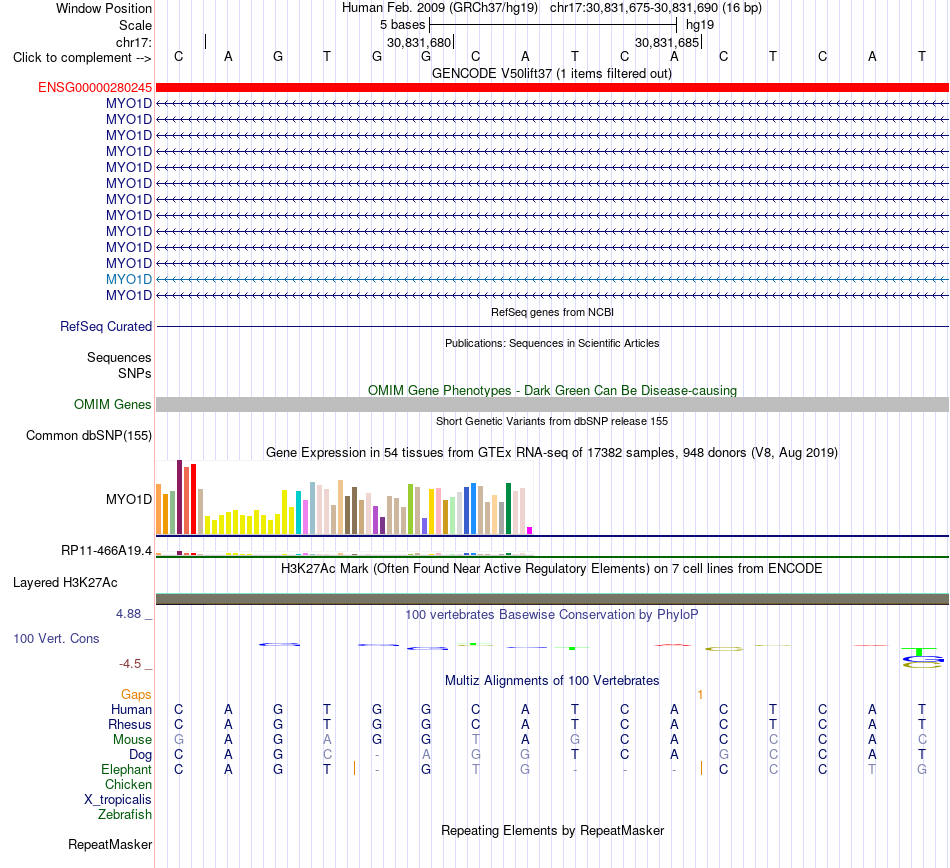
Task: Click the 30,831,685 ruler coordinate
Action: 667,42
